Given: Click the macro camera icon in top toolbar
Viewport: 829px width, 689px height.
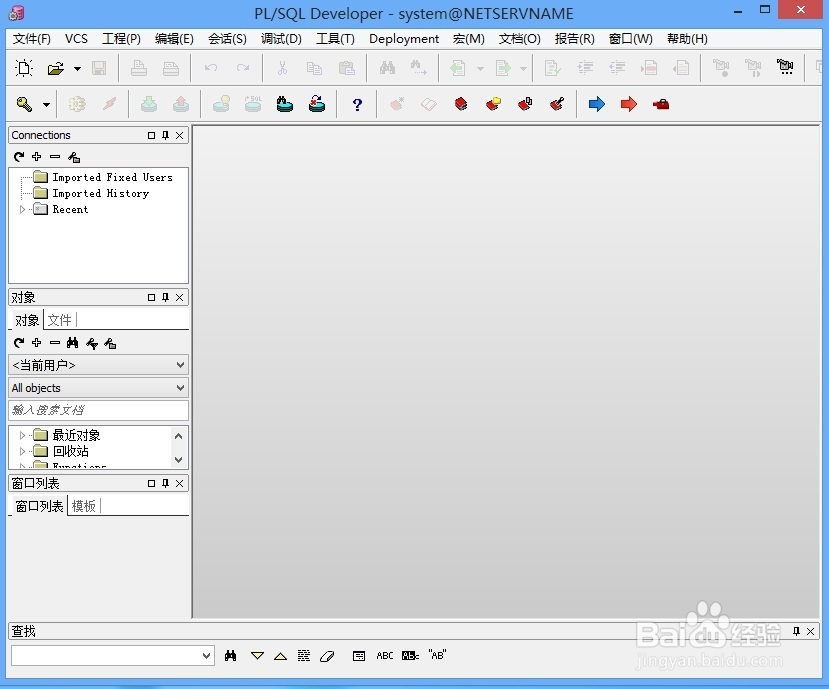Looking at the screenshot, I should pyautogui.click(x=785, y=67).
